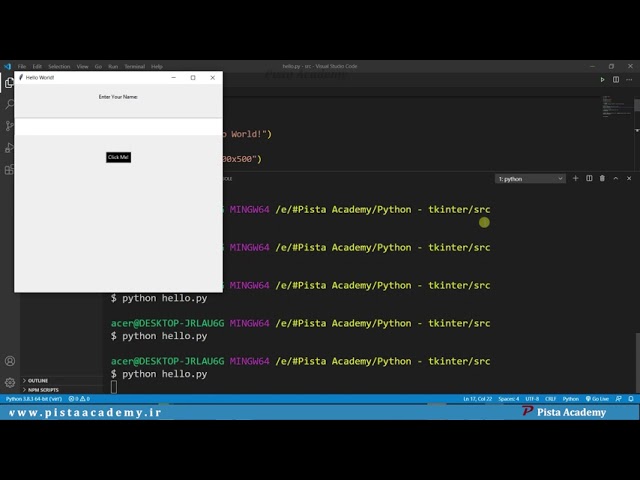Open the Explorer icon in activity bar
Image resolution: width=640 pixels, height=480 pixels.
click(9, 83)
